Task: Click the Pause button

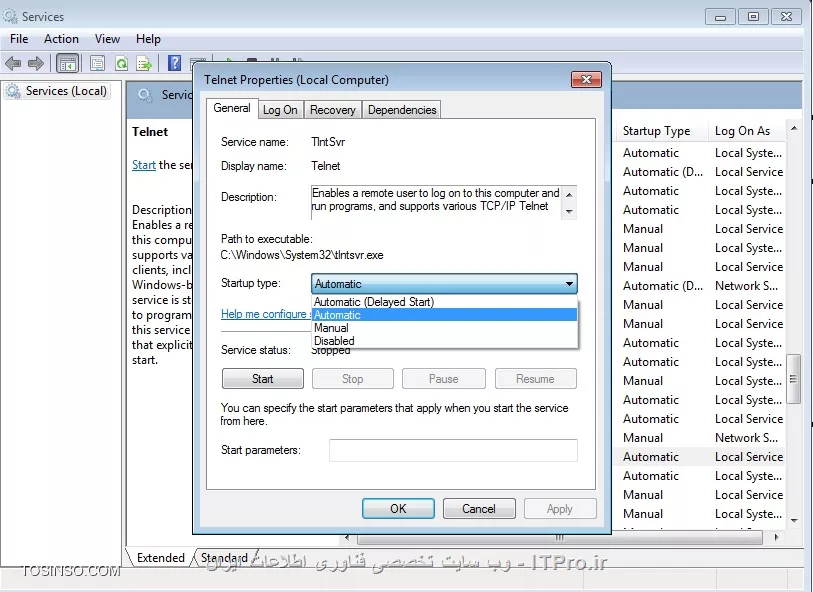Action: click(x=444, y=379)
